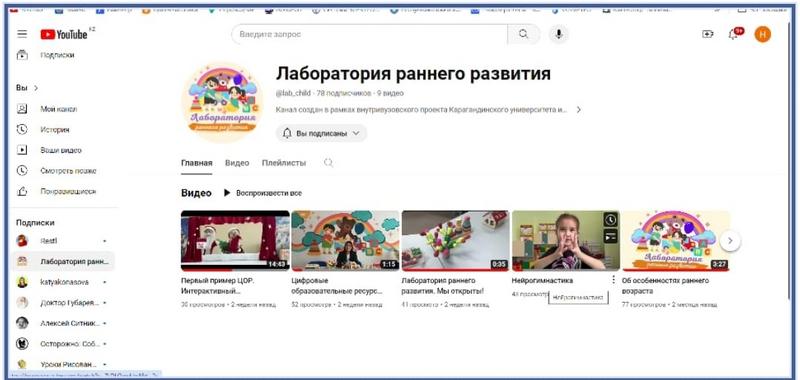Click the 78 подписчиков text

pyautogui.click(x=344, y=93)
